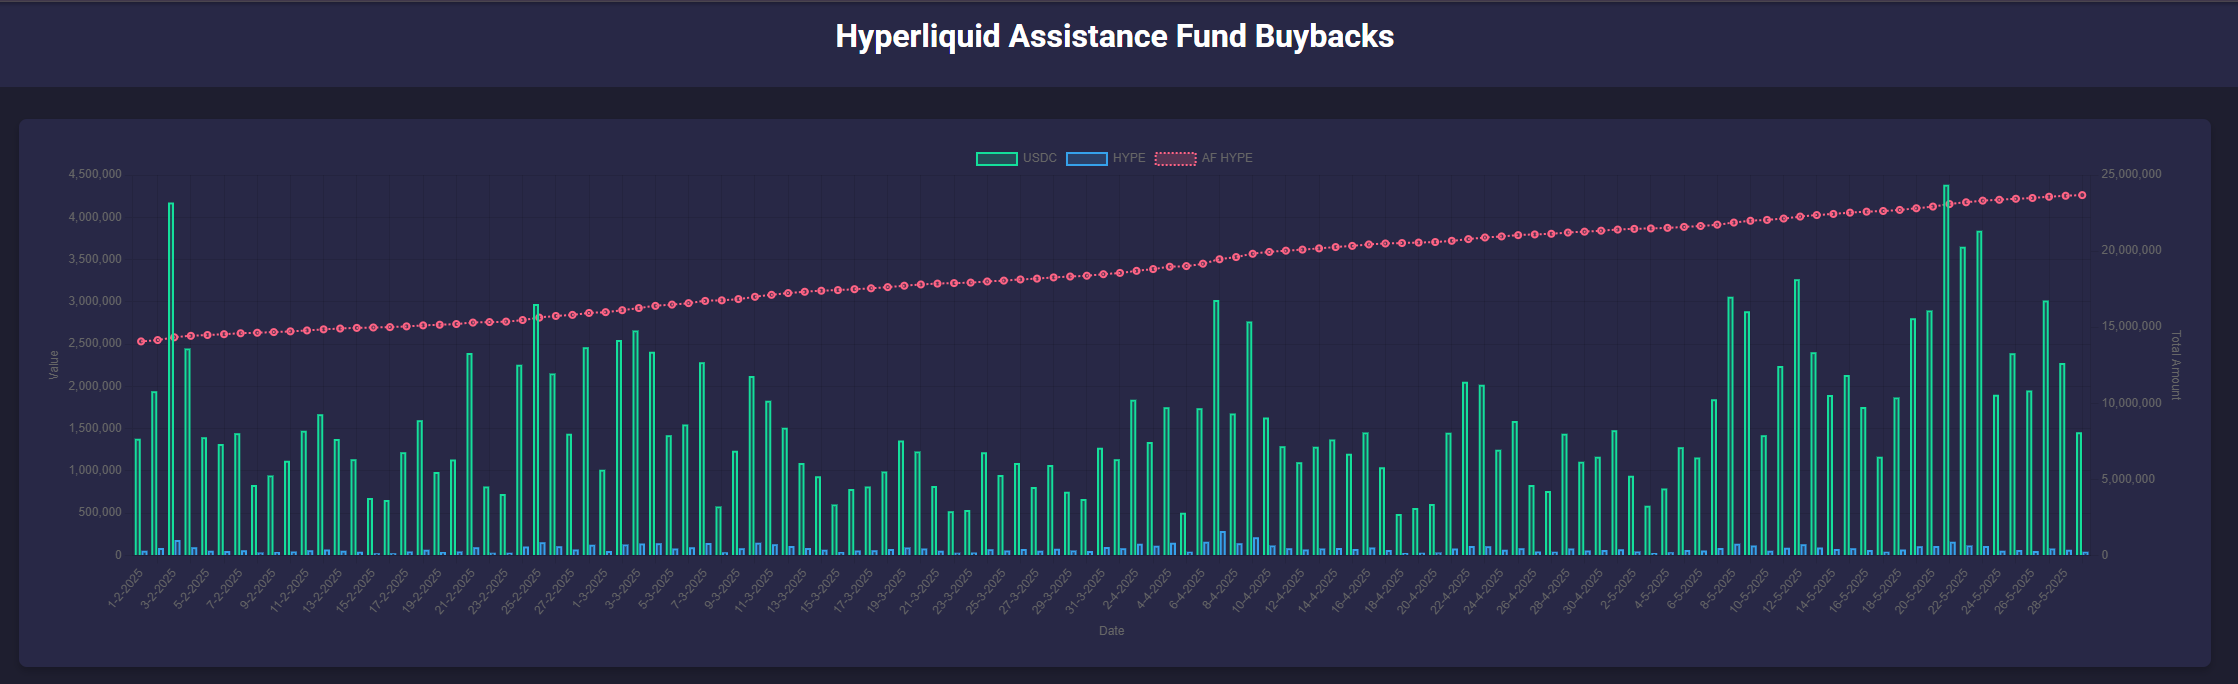This screenshot has width=2238, height=684.
Task: Click the 21-2-2025 date label
Action: pos(454,590)
